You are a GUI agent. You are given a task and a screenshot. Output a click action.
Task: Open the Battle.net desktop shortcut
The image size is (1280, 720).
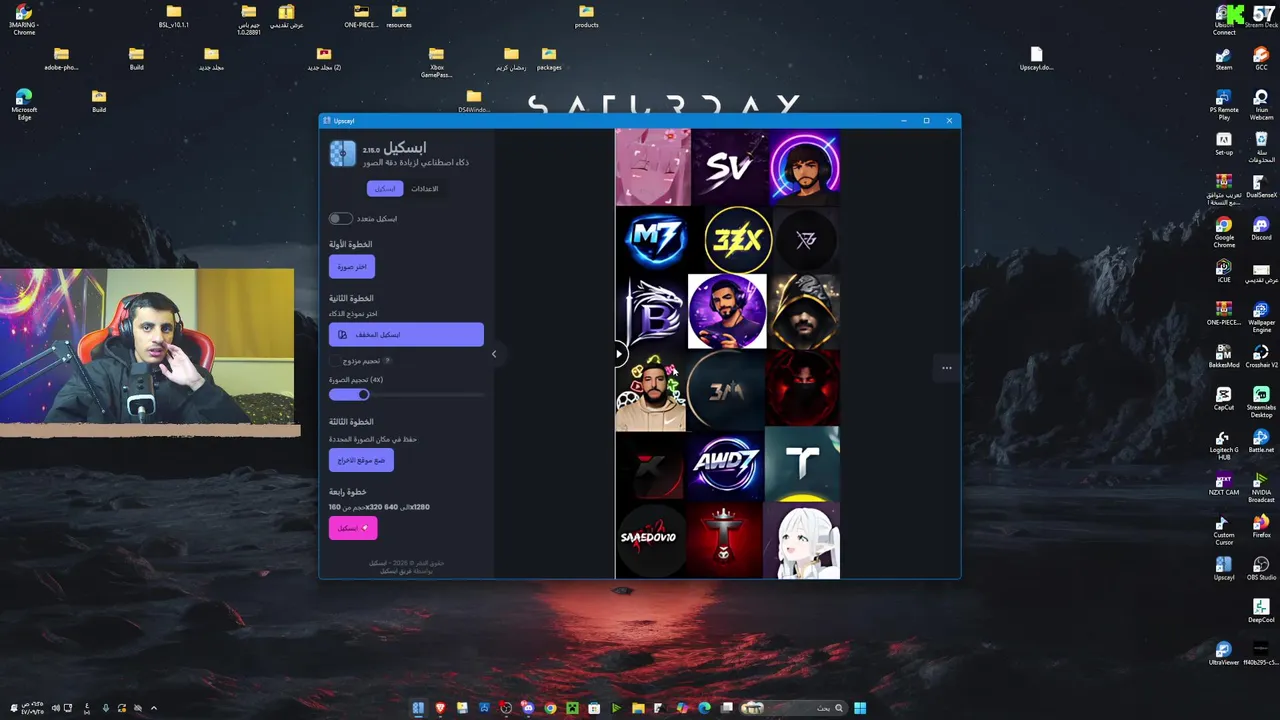tap(1261, 441)
